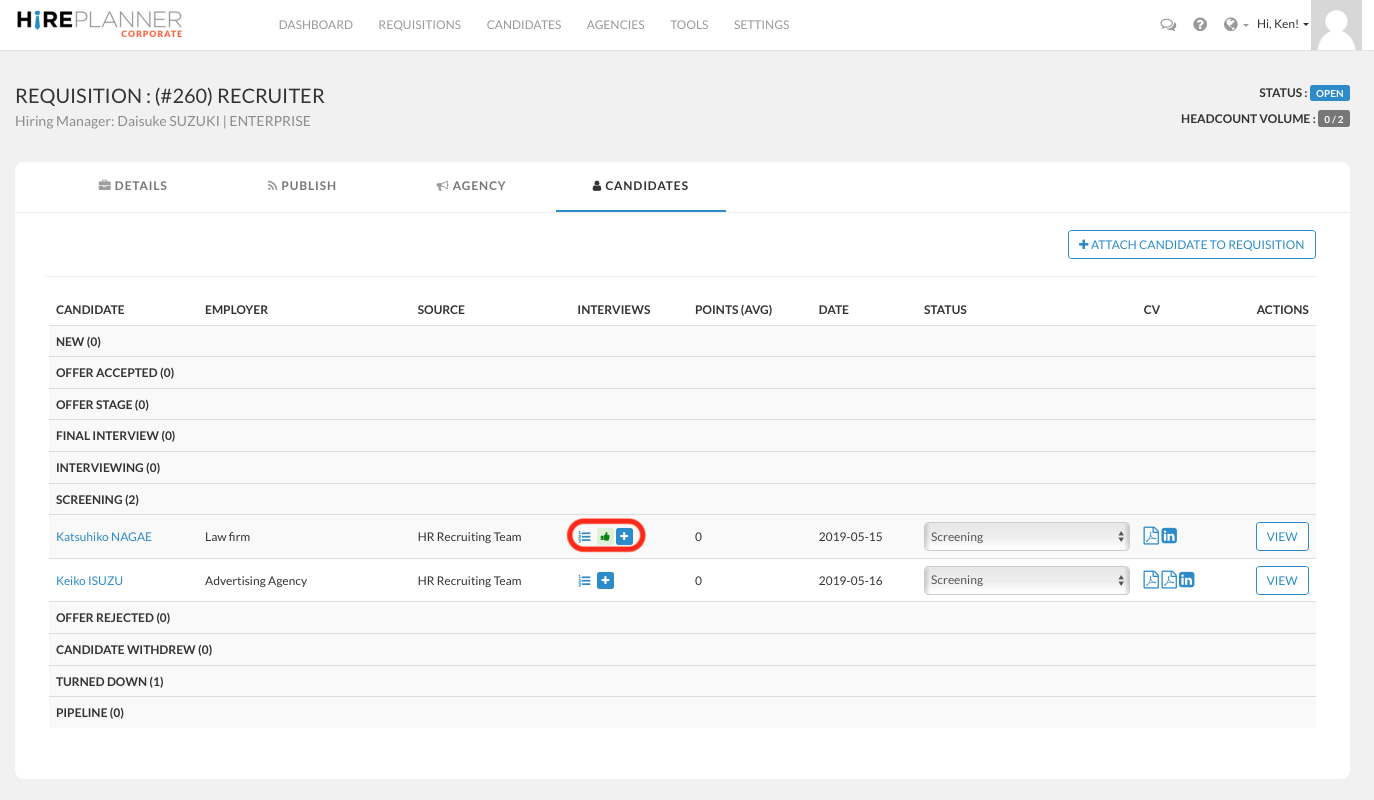Open Katsuhiko NAGAE's interview feedback thumbs-up icon
Image resolution: width=1374 pixels, height=800 pixels.
(x=604, y=536)
